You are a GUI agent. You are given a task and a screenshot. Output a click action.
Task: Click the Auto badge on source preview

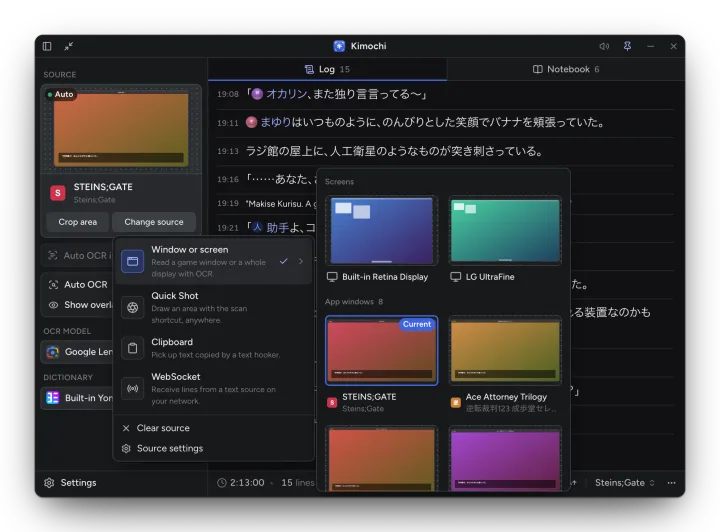[60, 95]
